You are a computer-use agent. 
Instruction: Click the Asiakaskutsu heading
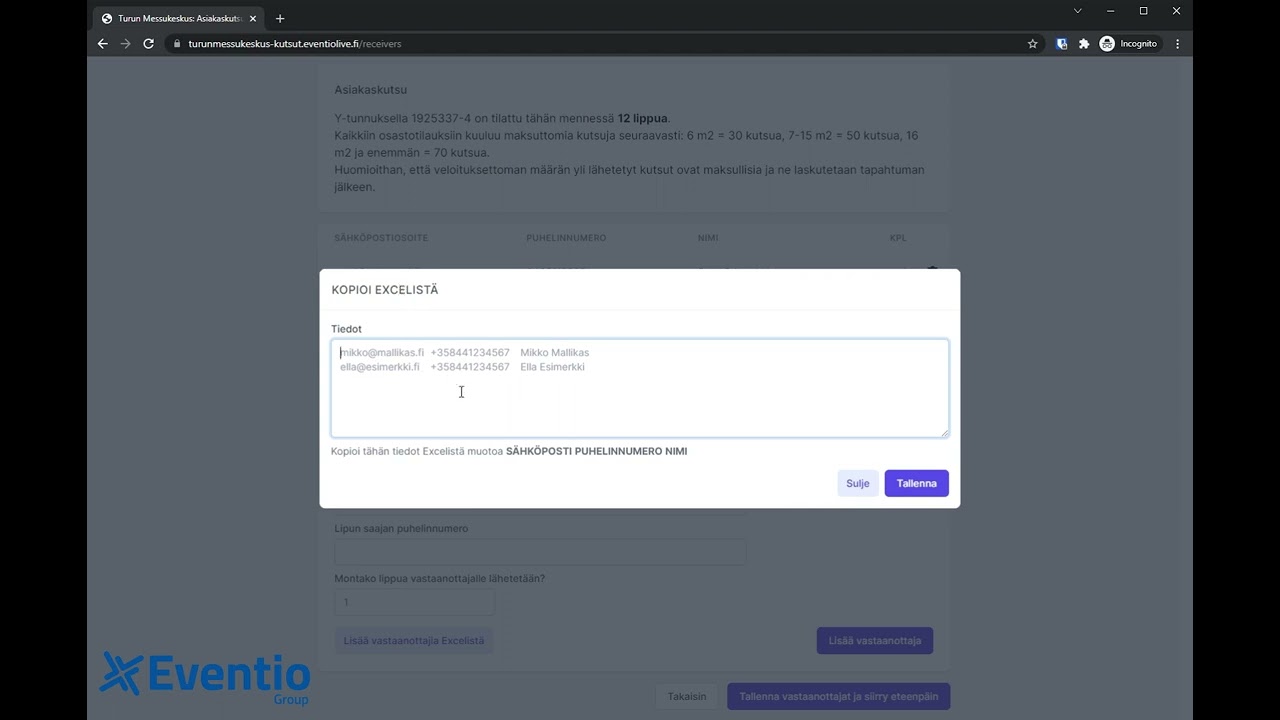[x=370, y=90]
